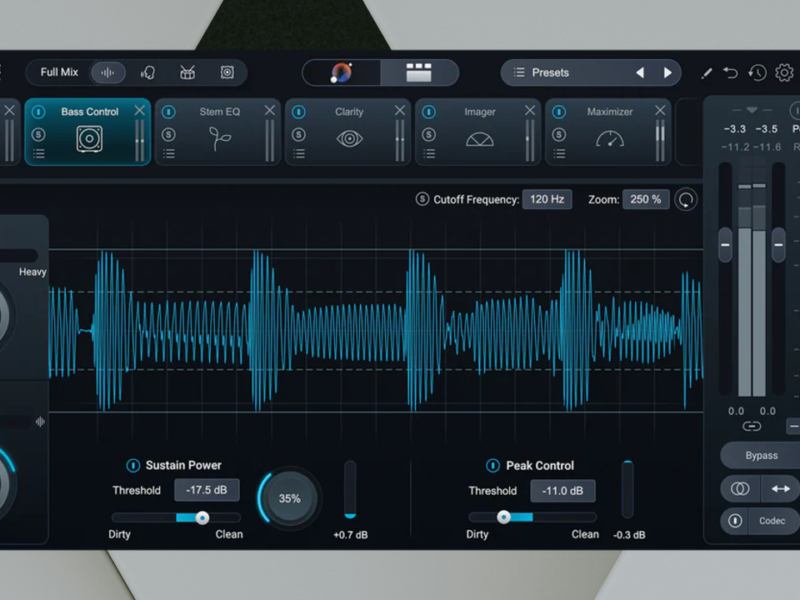This screenshot has width=800, height=600.
Task: Solo the Stem EQ module
Action: click(169, 135)
